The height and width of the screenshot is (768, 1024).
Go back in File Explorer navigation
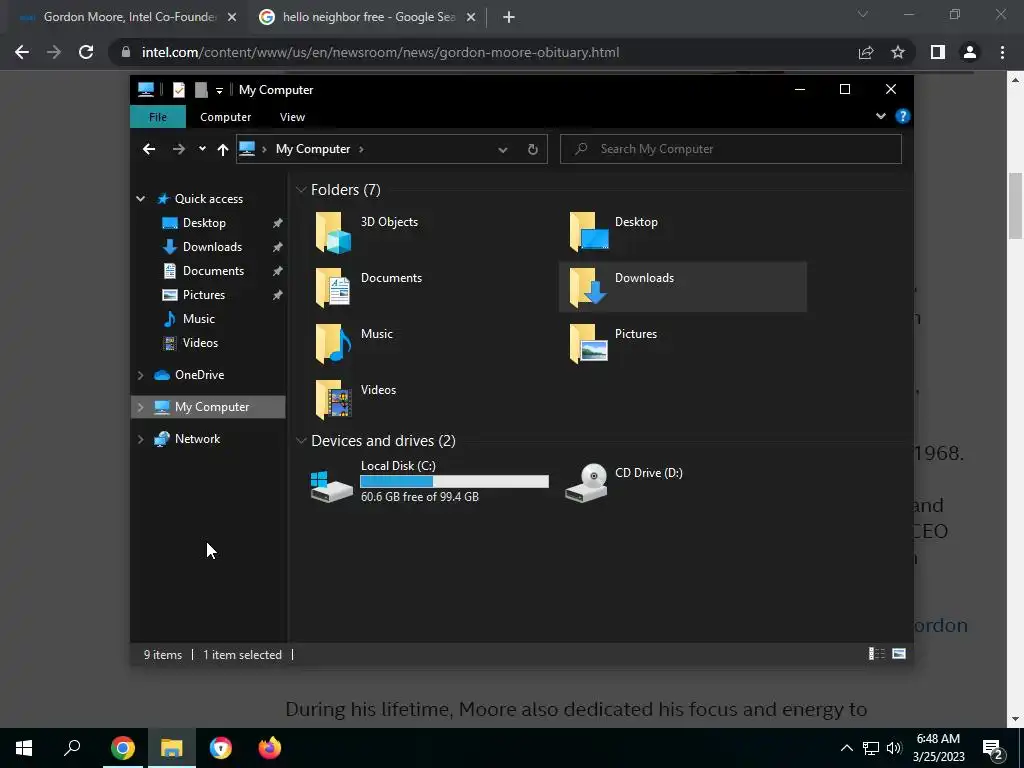point(149,149)
